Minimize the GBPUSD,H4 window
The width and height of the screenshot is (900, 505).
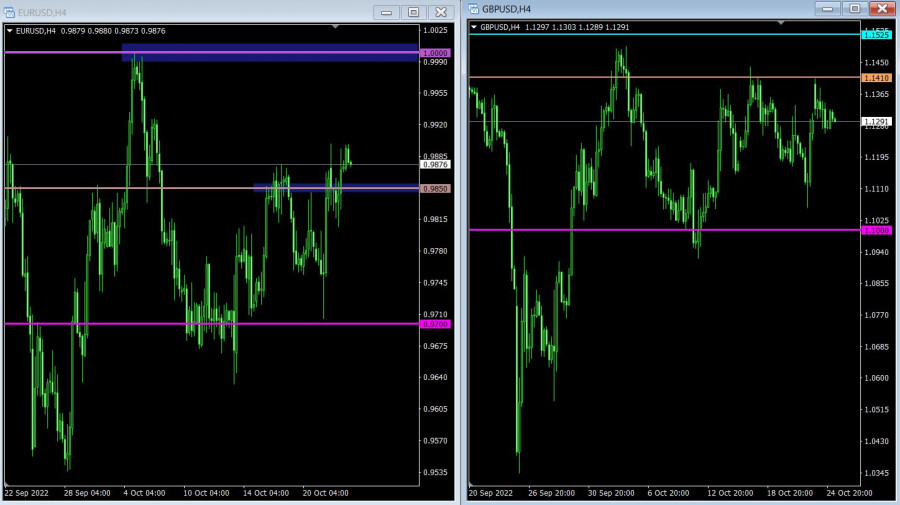(827, 9)
